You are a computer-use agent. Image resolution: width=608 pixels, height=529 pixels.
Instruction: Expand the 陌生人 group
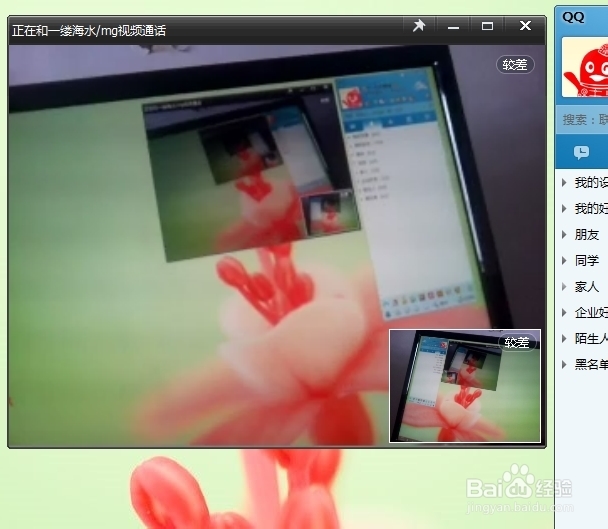[x=565, y=339]
